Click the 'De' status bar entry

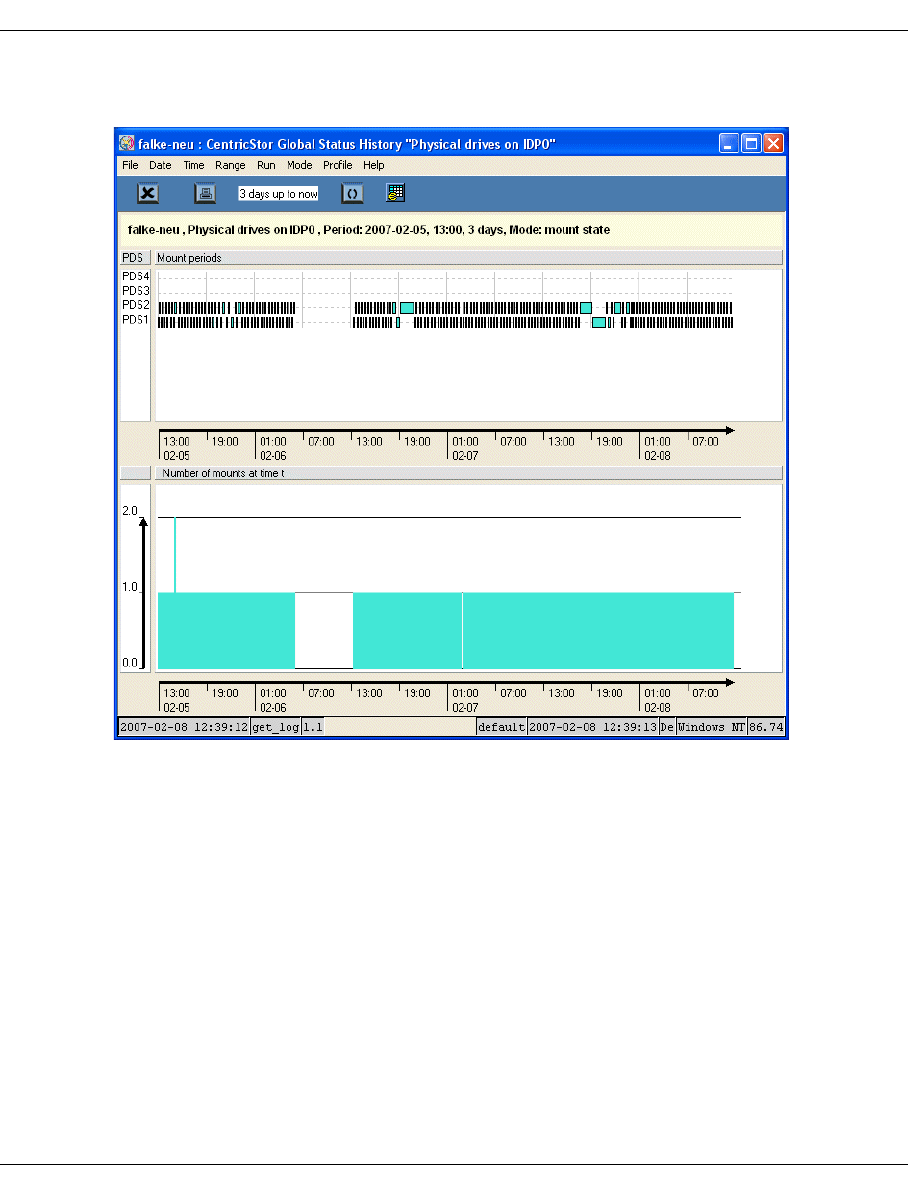(667, 727)
